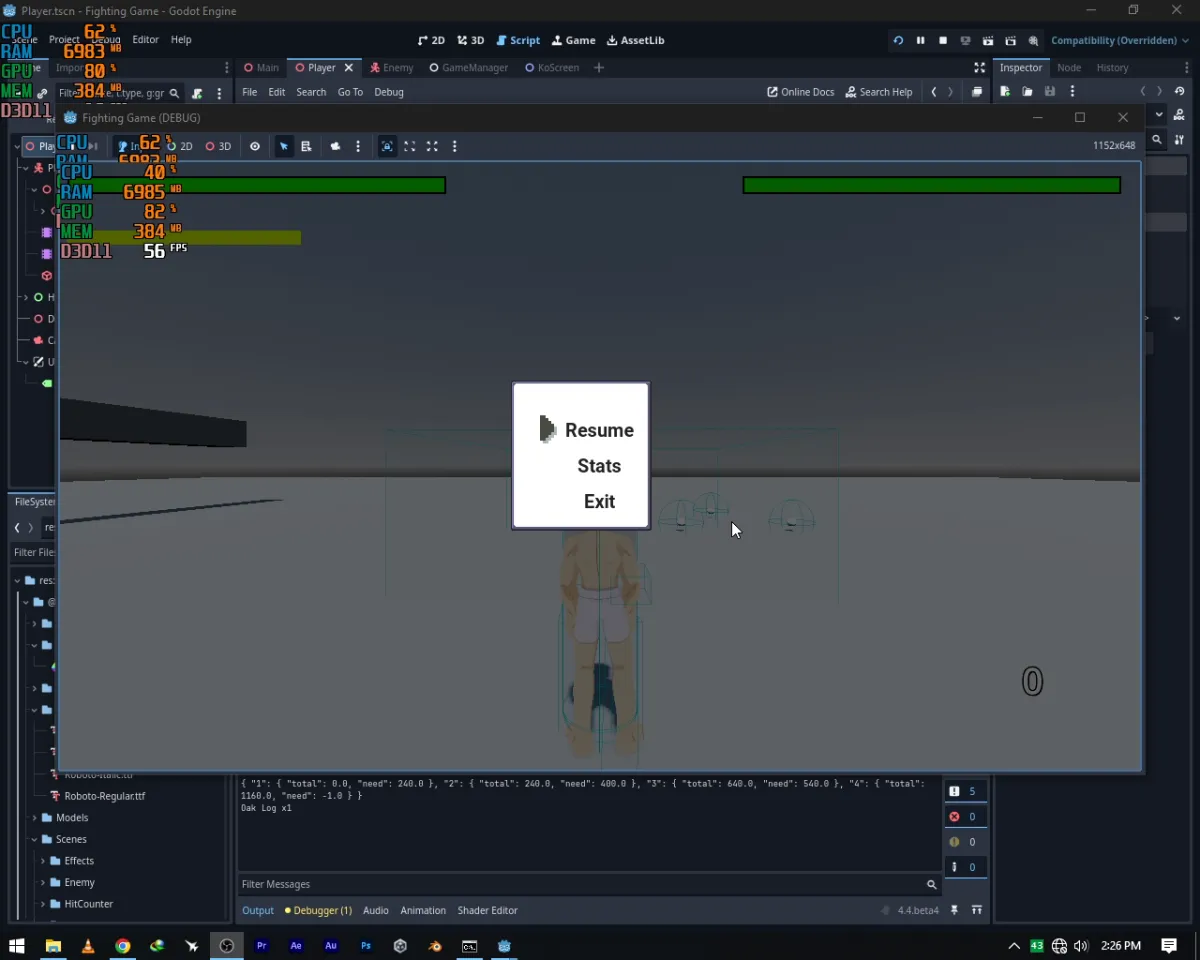Viewport: 1200px width, 960px height.
Task: Switch to the KoScreen scene tab
Action: [551, 68]
